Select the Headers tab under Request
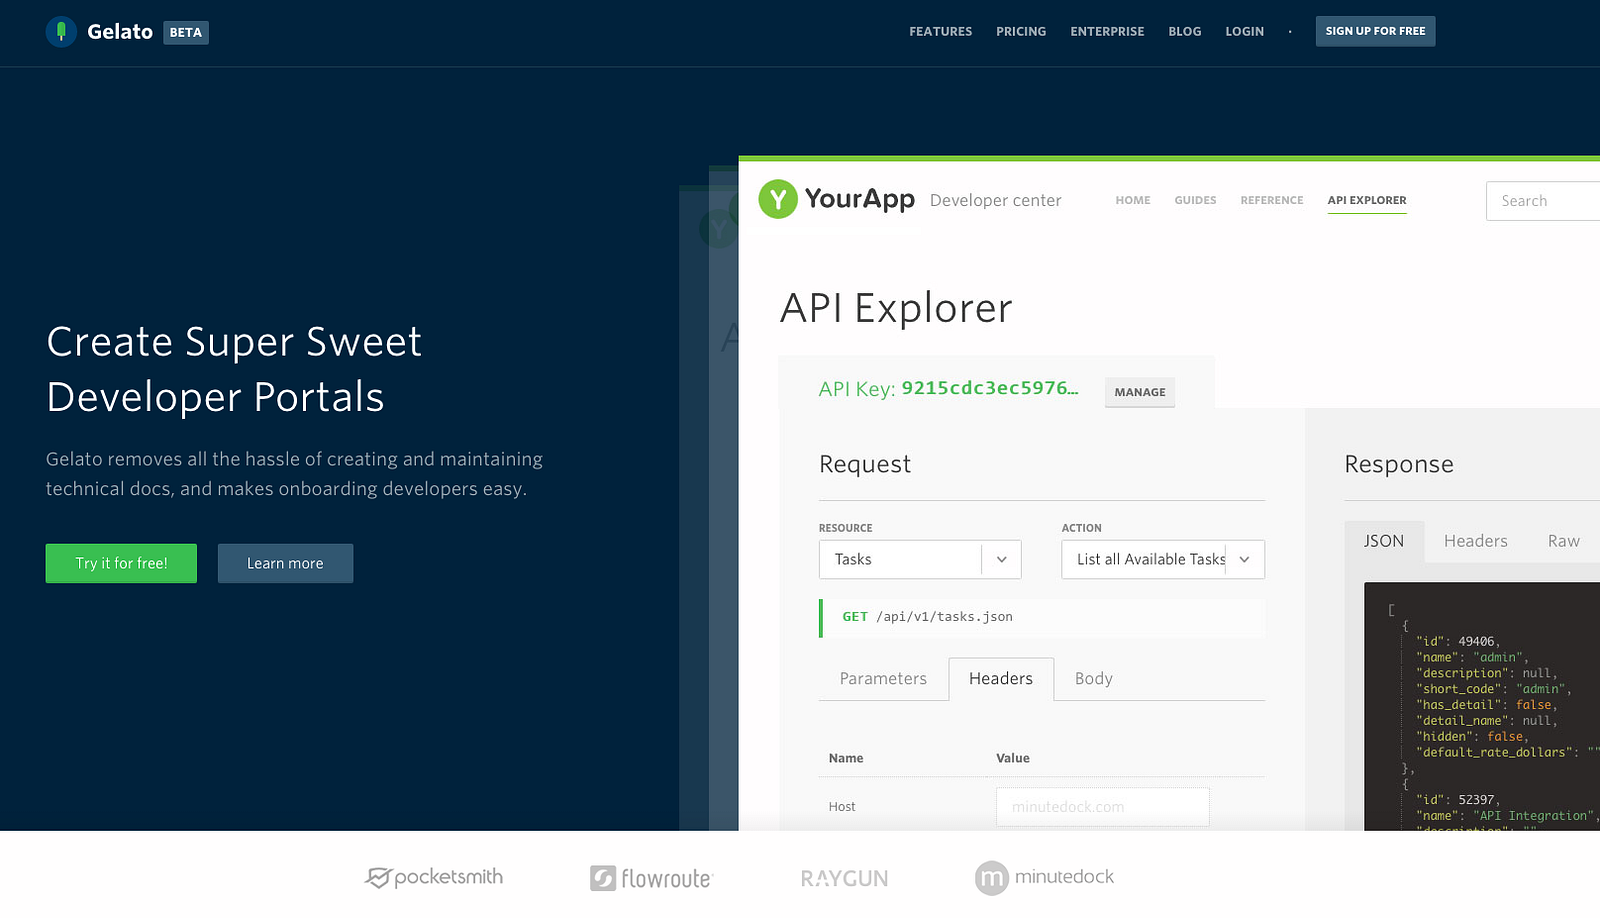The image size is (1600, 918). (1001, 678)
